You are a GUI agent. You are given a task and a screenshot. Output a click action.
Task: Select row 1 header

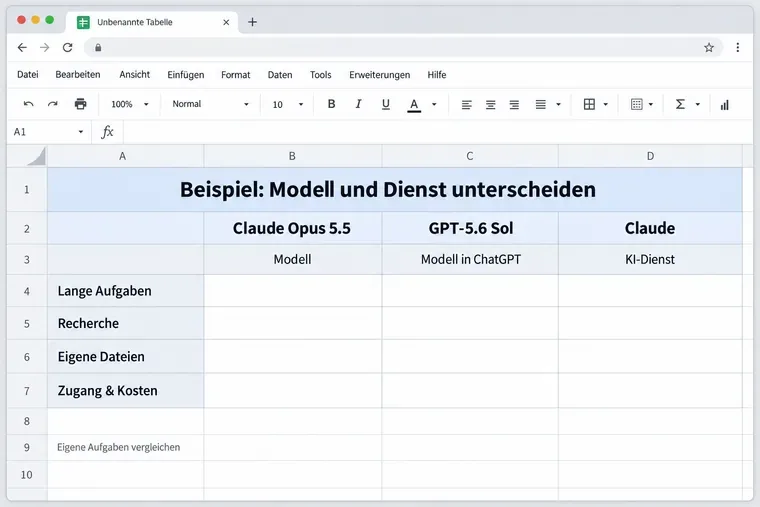[27, 190]
